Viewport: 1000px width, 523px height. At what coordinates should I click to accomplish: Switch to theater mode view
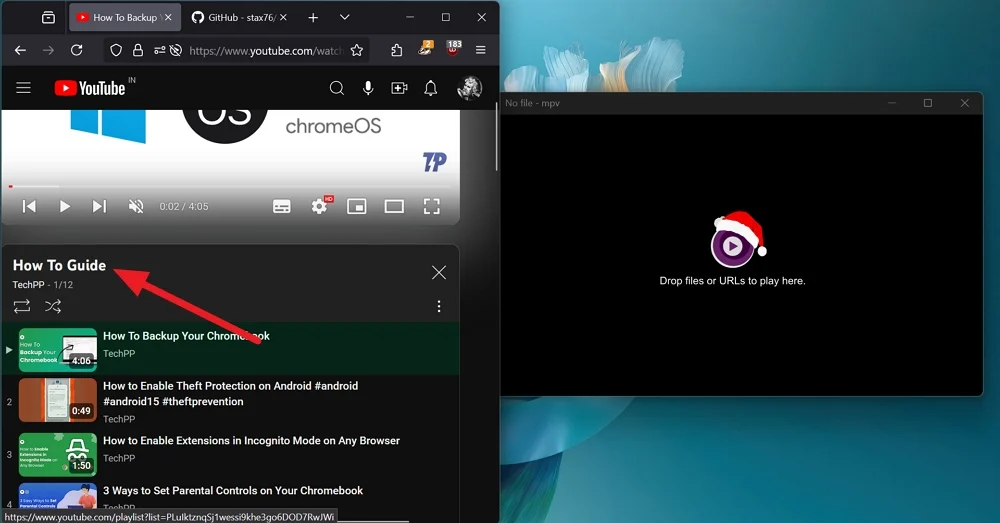coord(394,206)
